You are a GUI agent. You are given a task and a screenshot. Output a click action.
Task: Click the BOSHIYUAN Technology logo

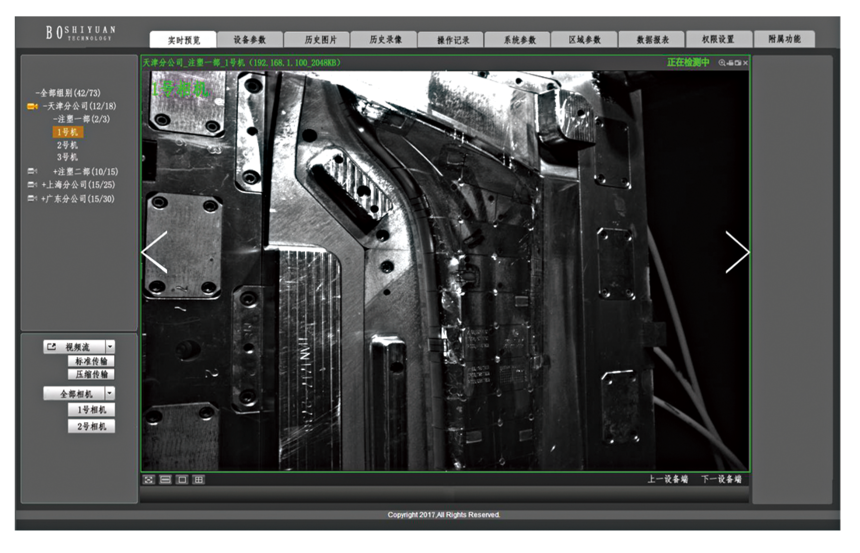pos(81,32)
